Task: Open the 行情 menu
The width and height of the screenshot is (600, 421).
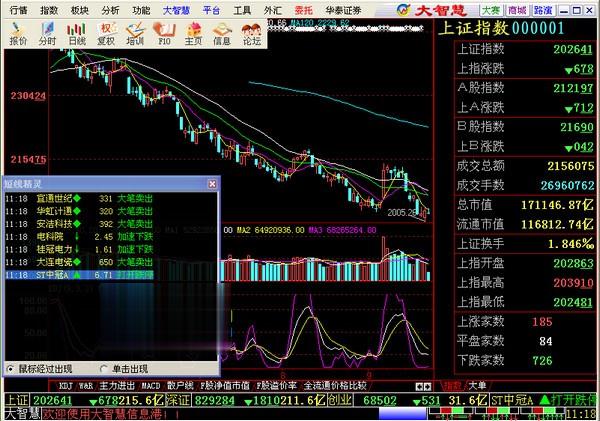Action: tap(18, 10)
